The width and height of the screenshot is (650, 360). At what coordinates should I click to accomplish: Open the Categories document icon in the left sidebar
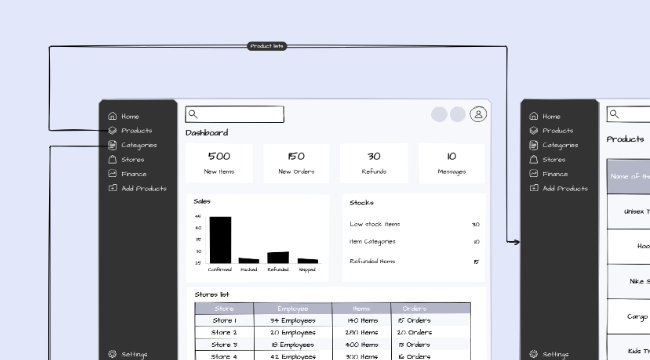(112, 145)
